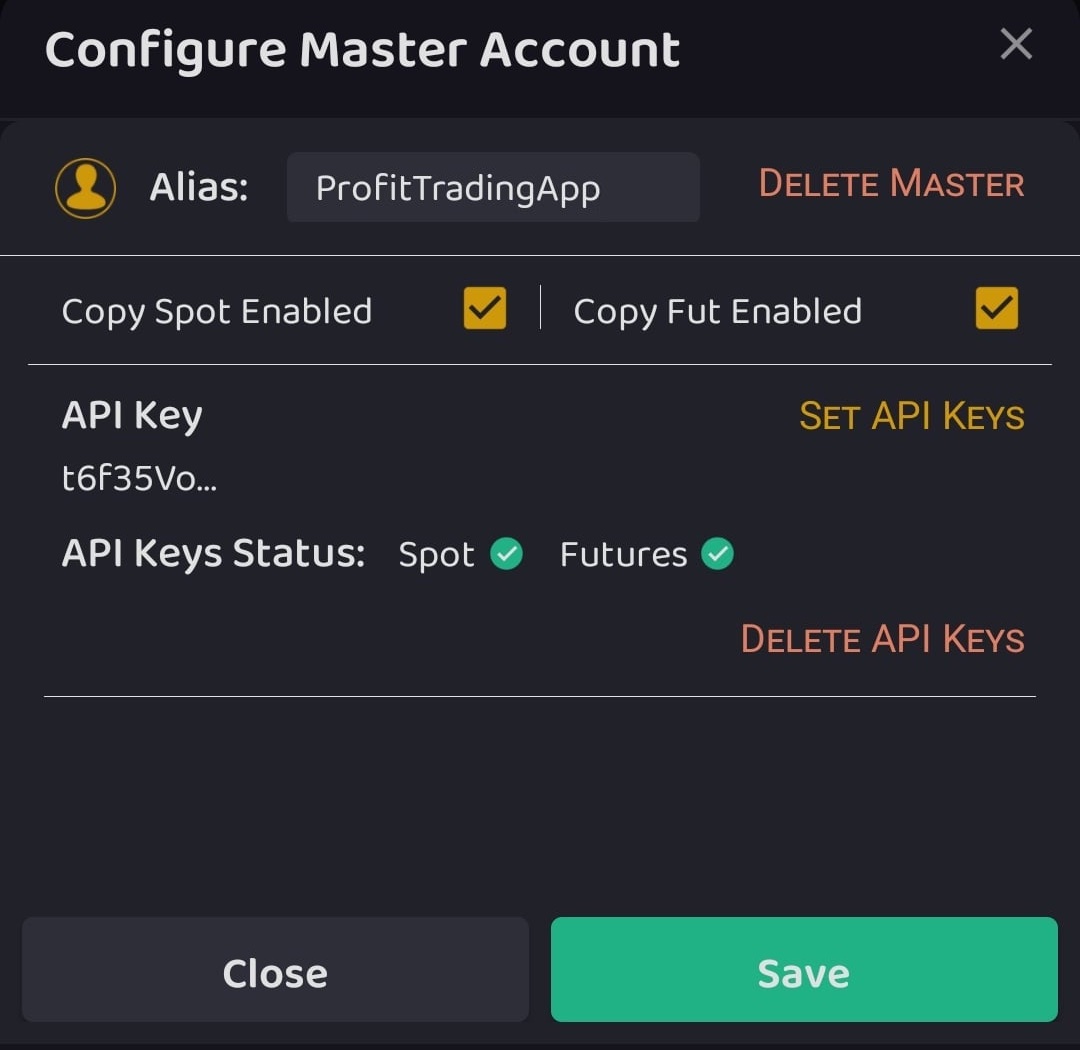Click the grey Close button
Image resolution: width=1080 pixels, height=1050 pixels.
pos(275,971)
